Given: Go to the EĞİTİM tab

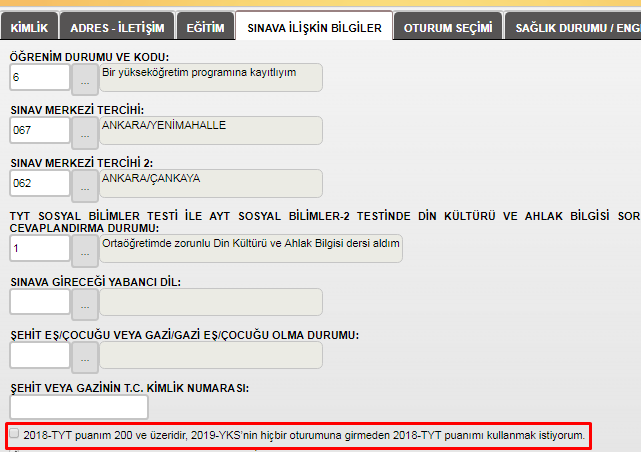Looking at the screenshot, I should [206, 28].
